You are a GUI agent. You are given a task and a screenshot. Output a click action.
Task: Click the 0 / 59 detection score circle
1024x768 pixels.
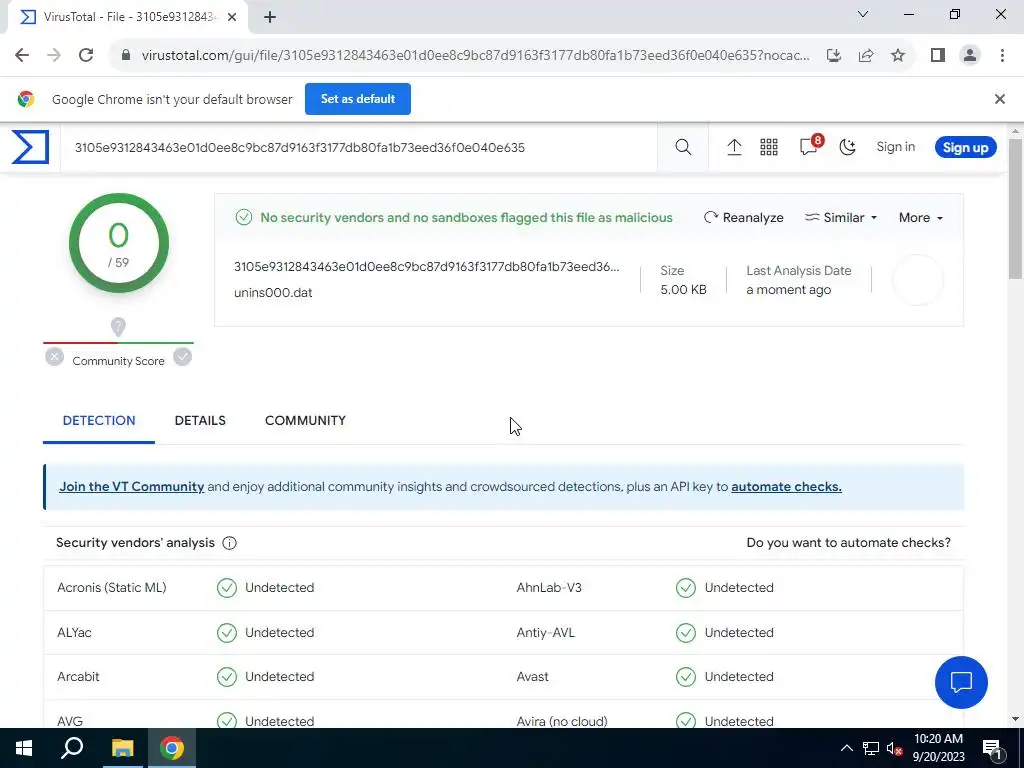point(119,243)
